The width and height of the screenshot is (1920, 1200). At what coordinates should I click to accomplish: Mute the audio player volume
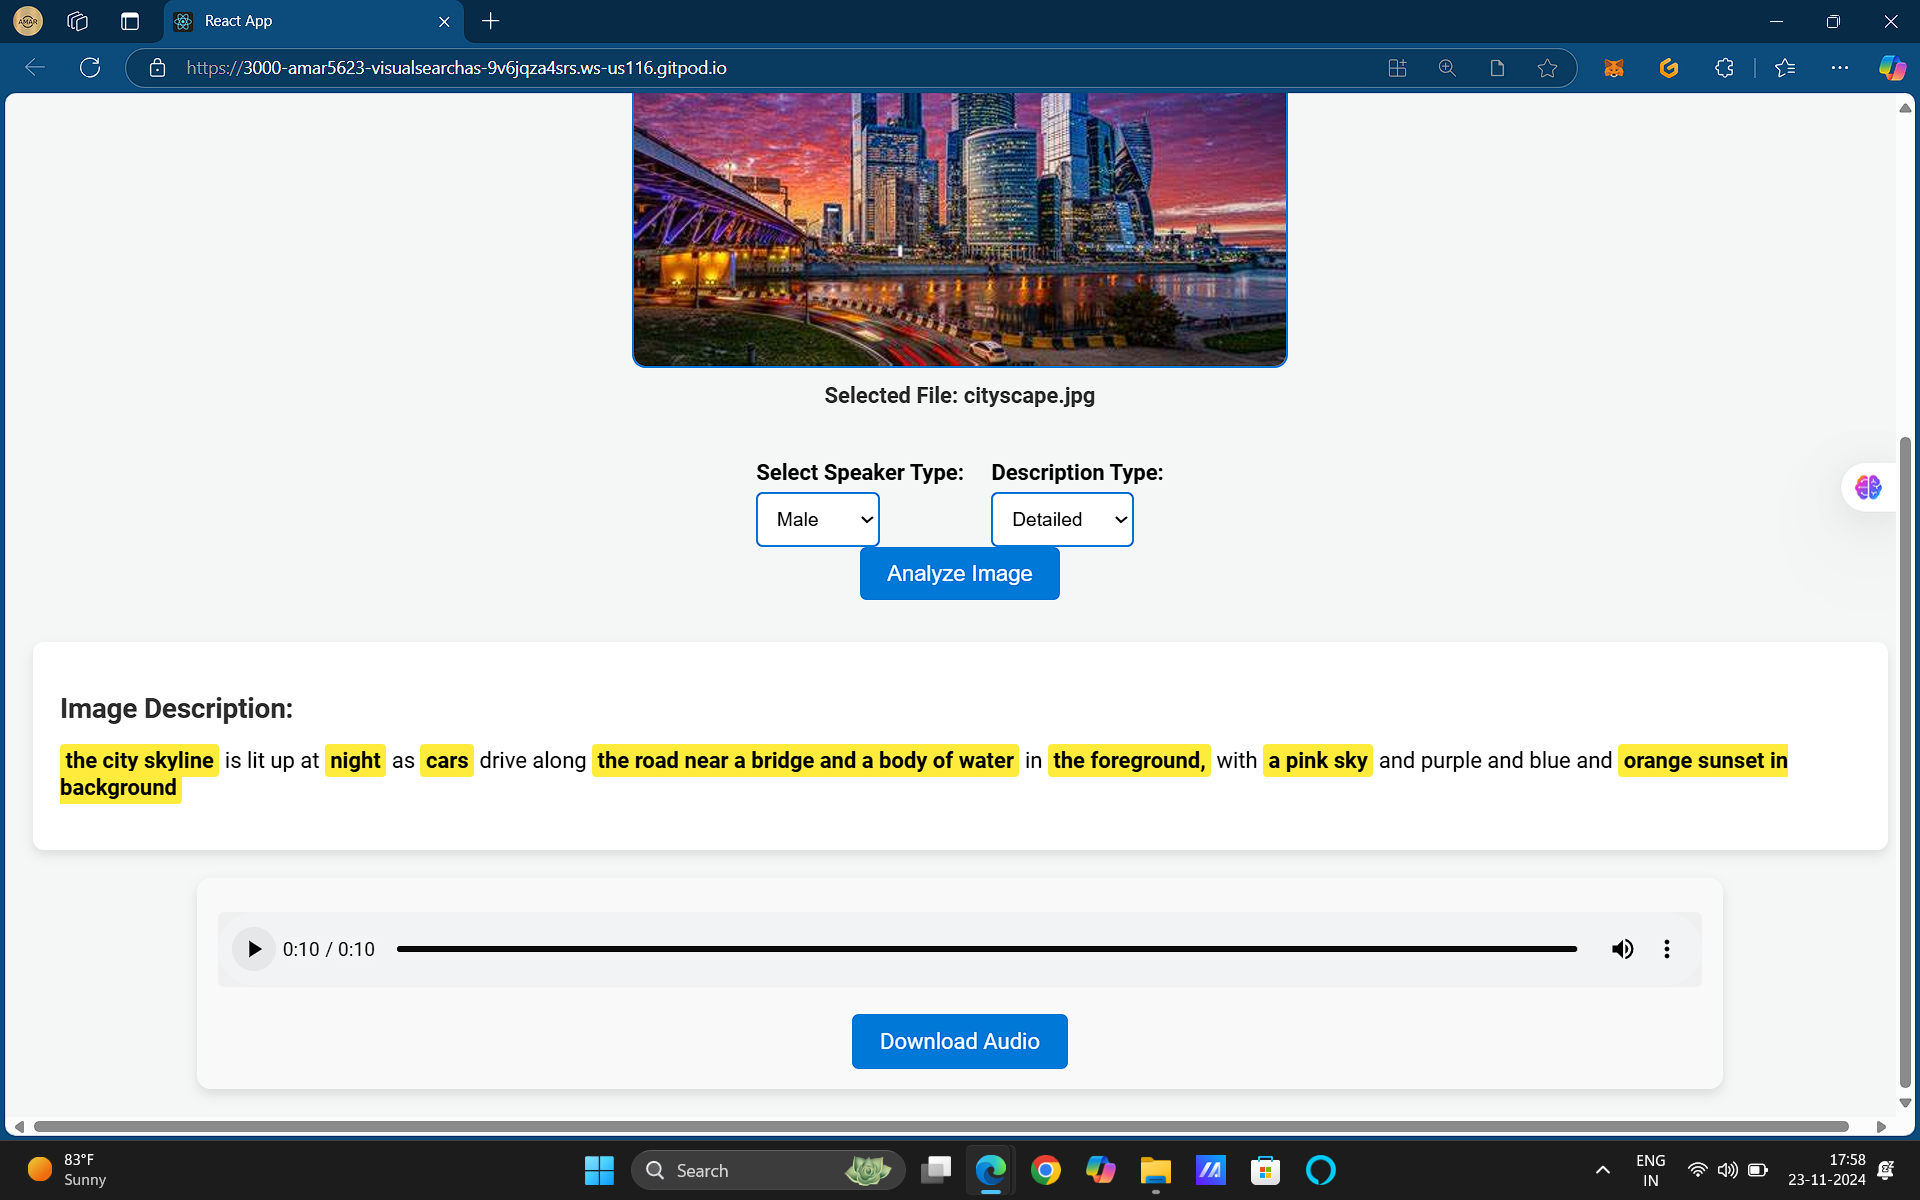1622,949
